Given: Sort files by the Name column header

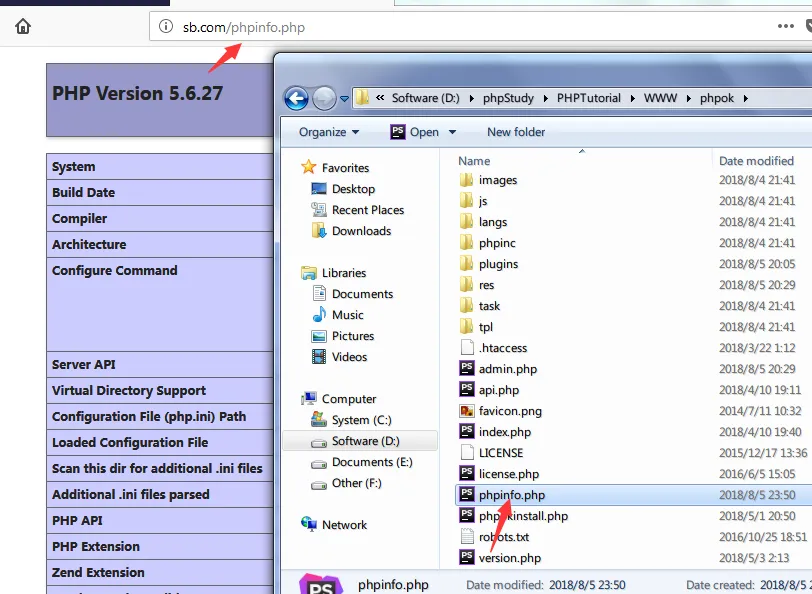Looking at the screenshot, I should [474, 161].
